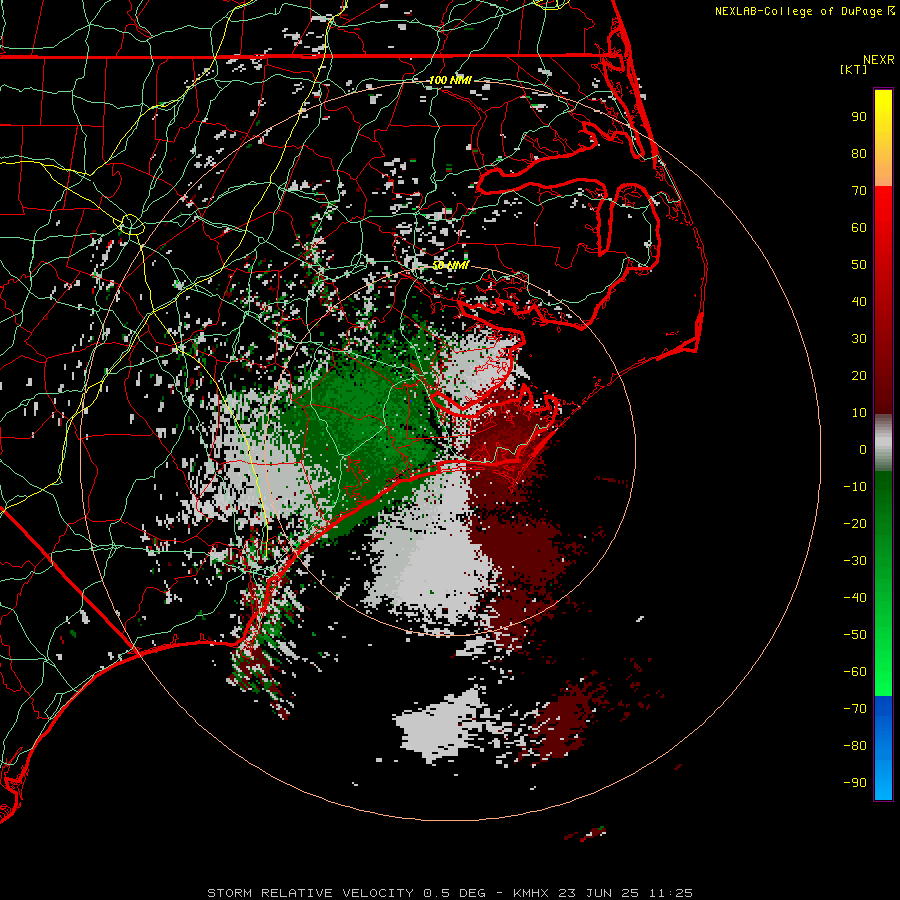The height and width of the screenshot is (900, 900).
Task: Click the Storm Relative Velocity caption at bottom
Action: click(450, 893)
